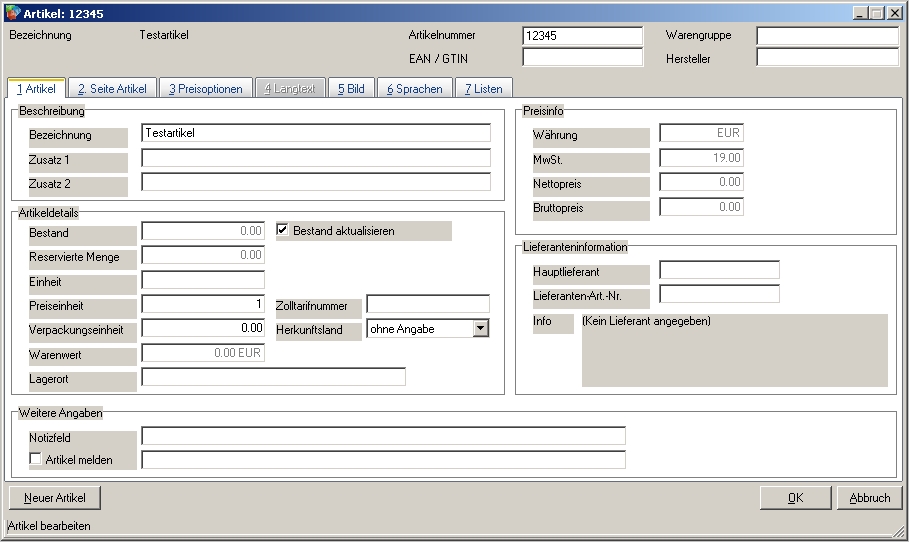Click into the Artikelnummer field
The height and width of the screenshot is (542, 909).
tap(582, 36)
